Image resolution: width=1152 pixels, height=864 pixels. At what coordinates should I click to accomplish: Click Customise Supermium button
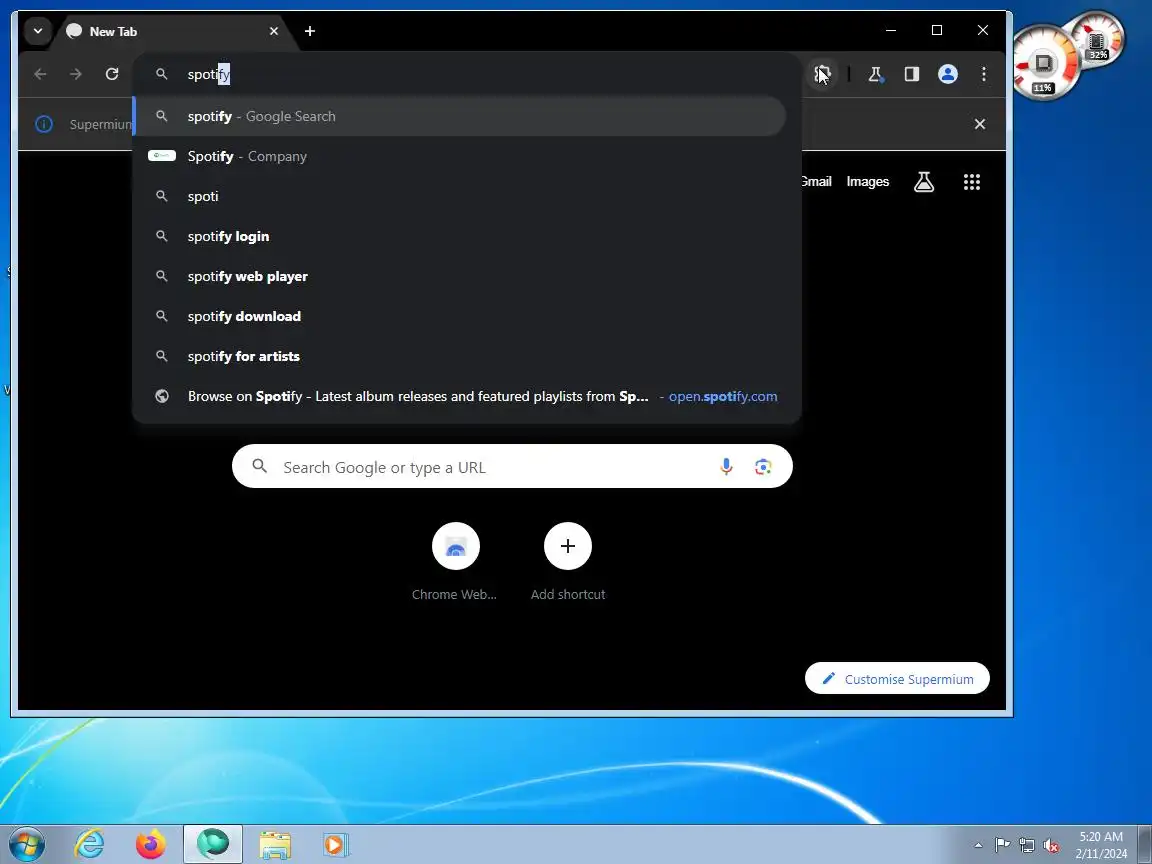coord(897,679)
